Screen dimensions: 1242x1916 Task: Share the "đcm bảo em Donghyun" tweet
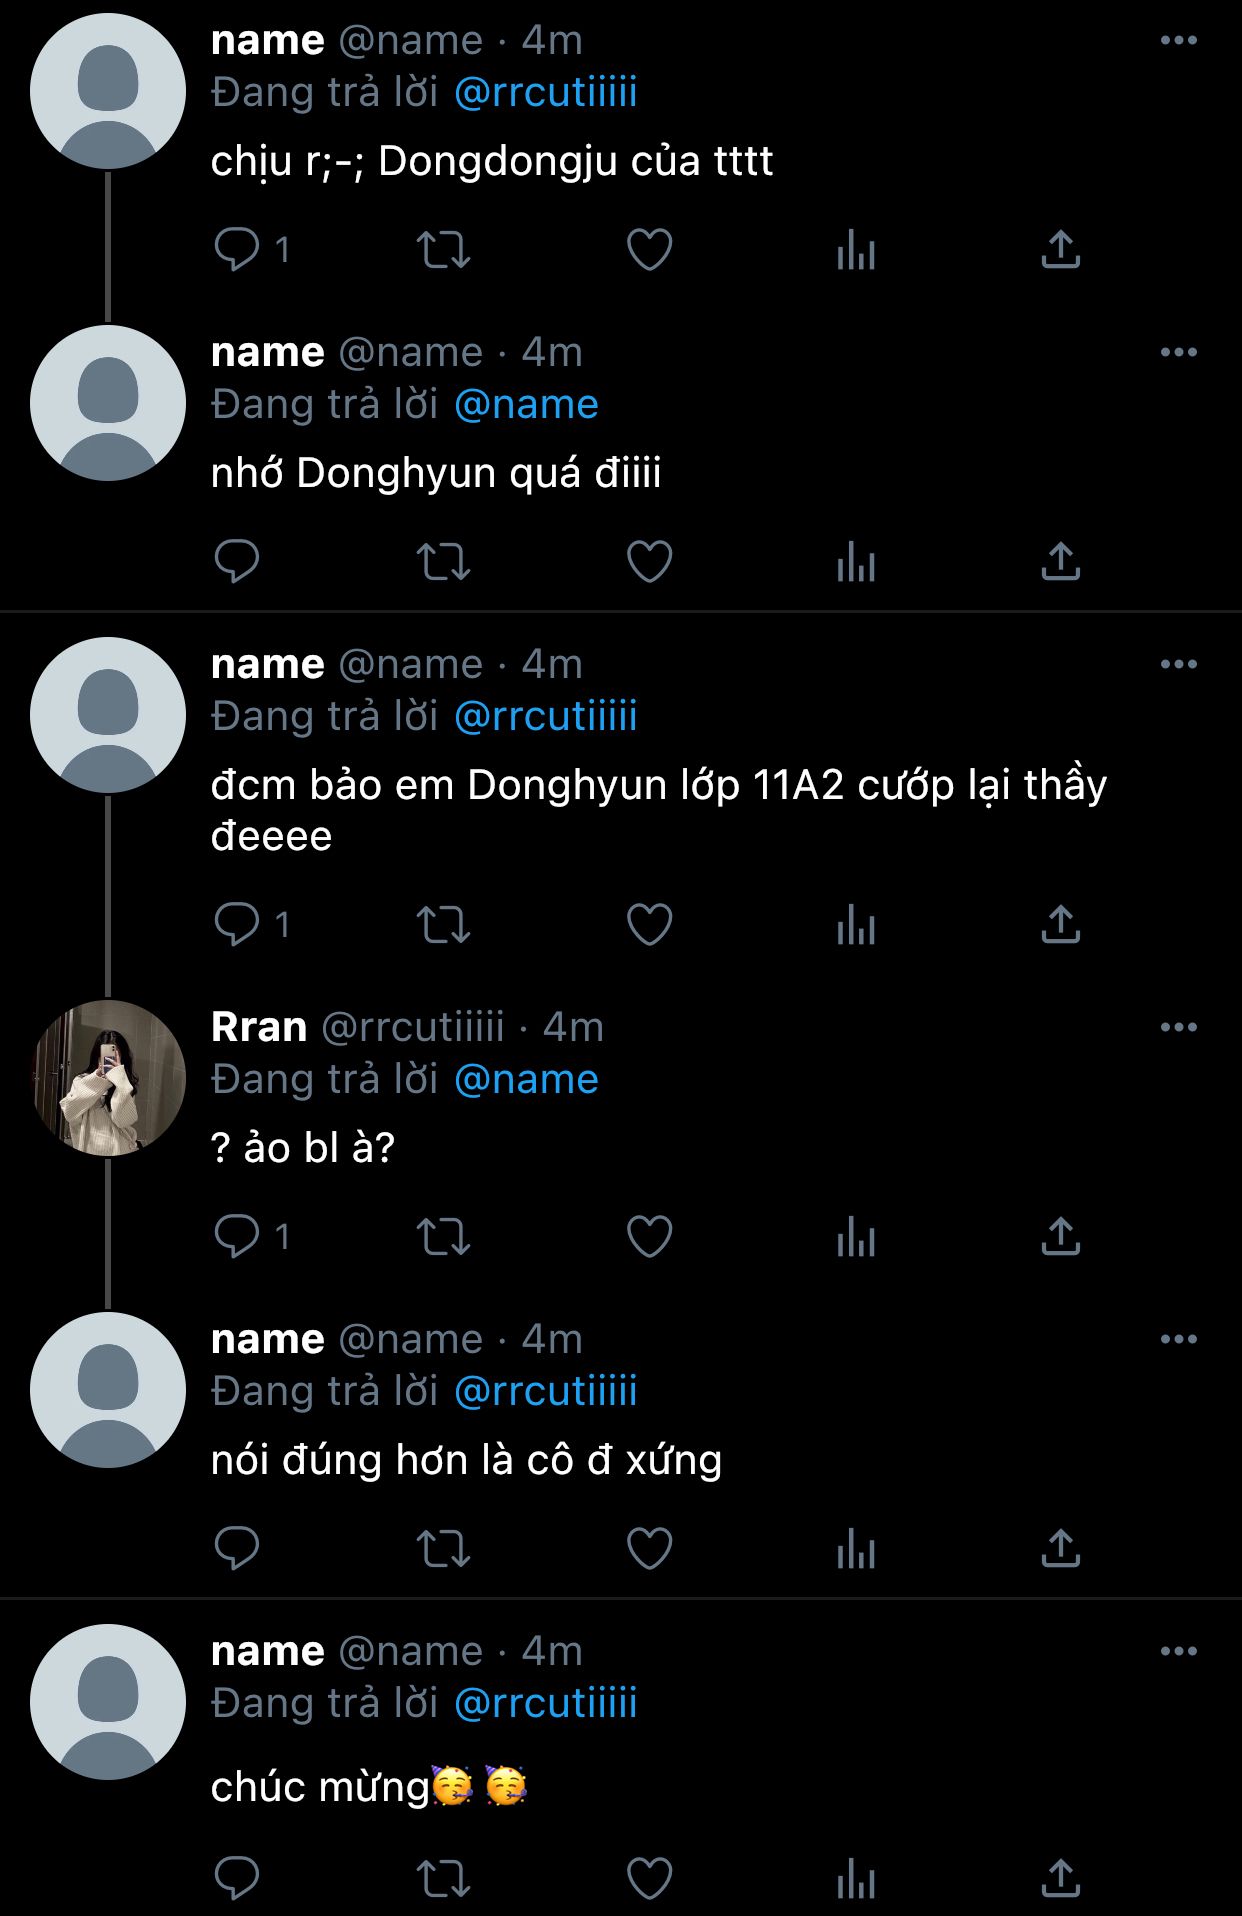(x=1061, y=925)
